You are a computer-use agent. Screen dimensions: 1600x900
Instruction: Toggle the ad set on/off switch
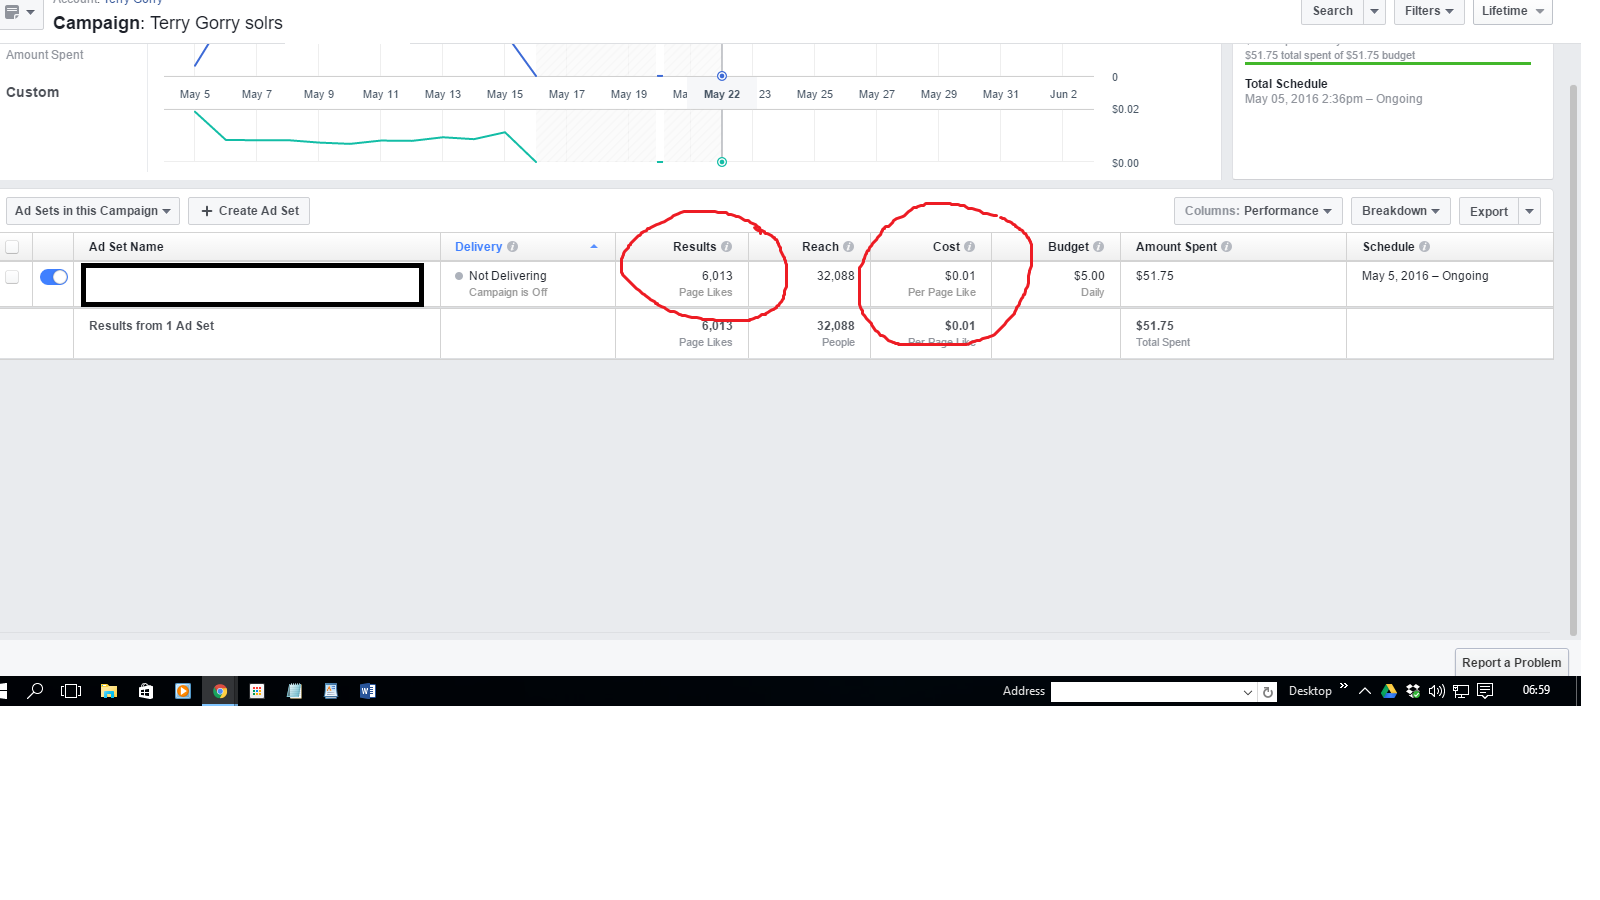[x=54, y=277]
